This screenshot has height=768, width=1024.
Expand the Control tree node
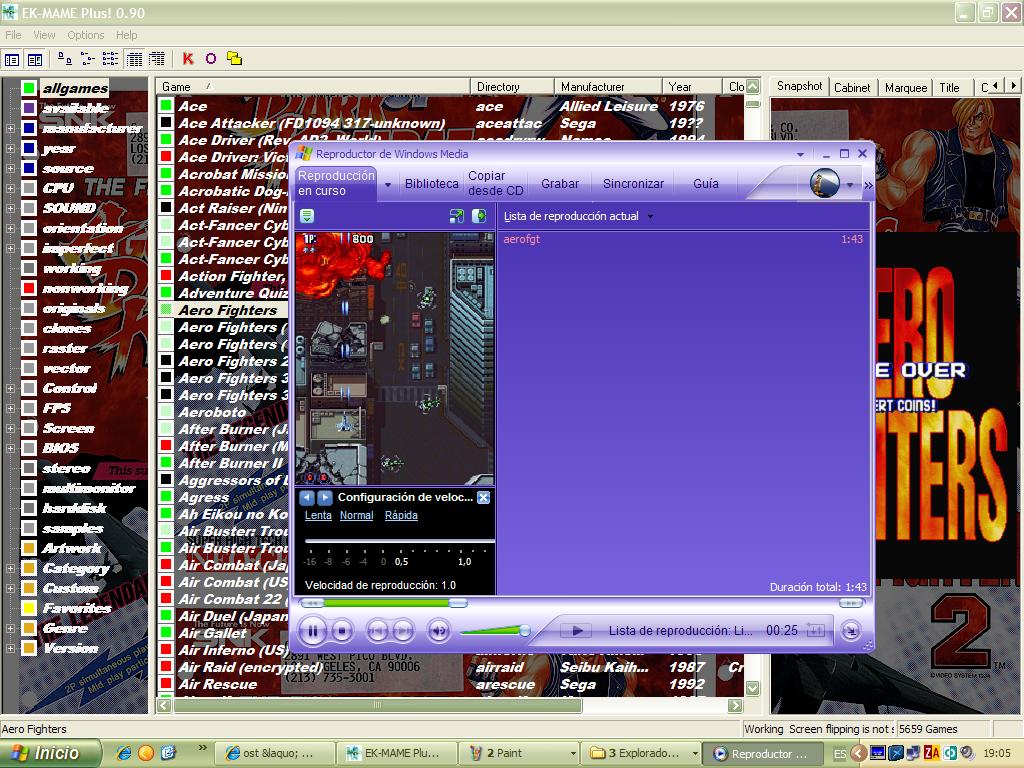(x=10, y=389)
